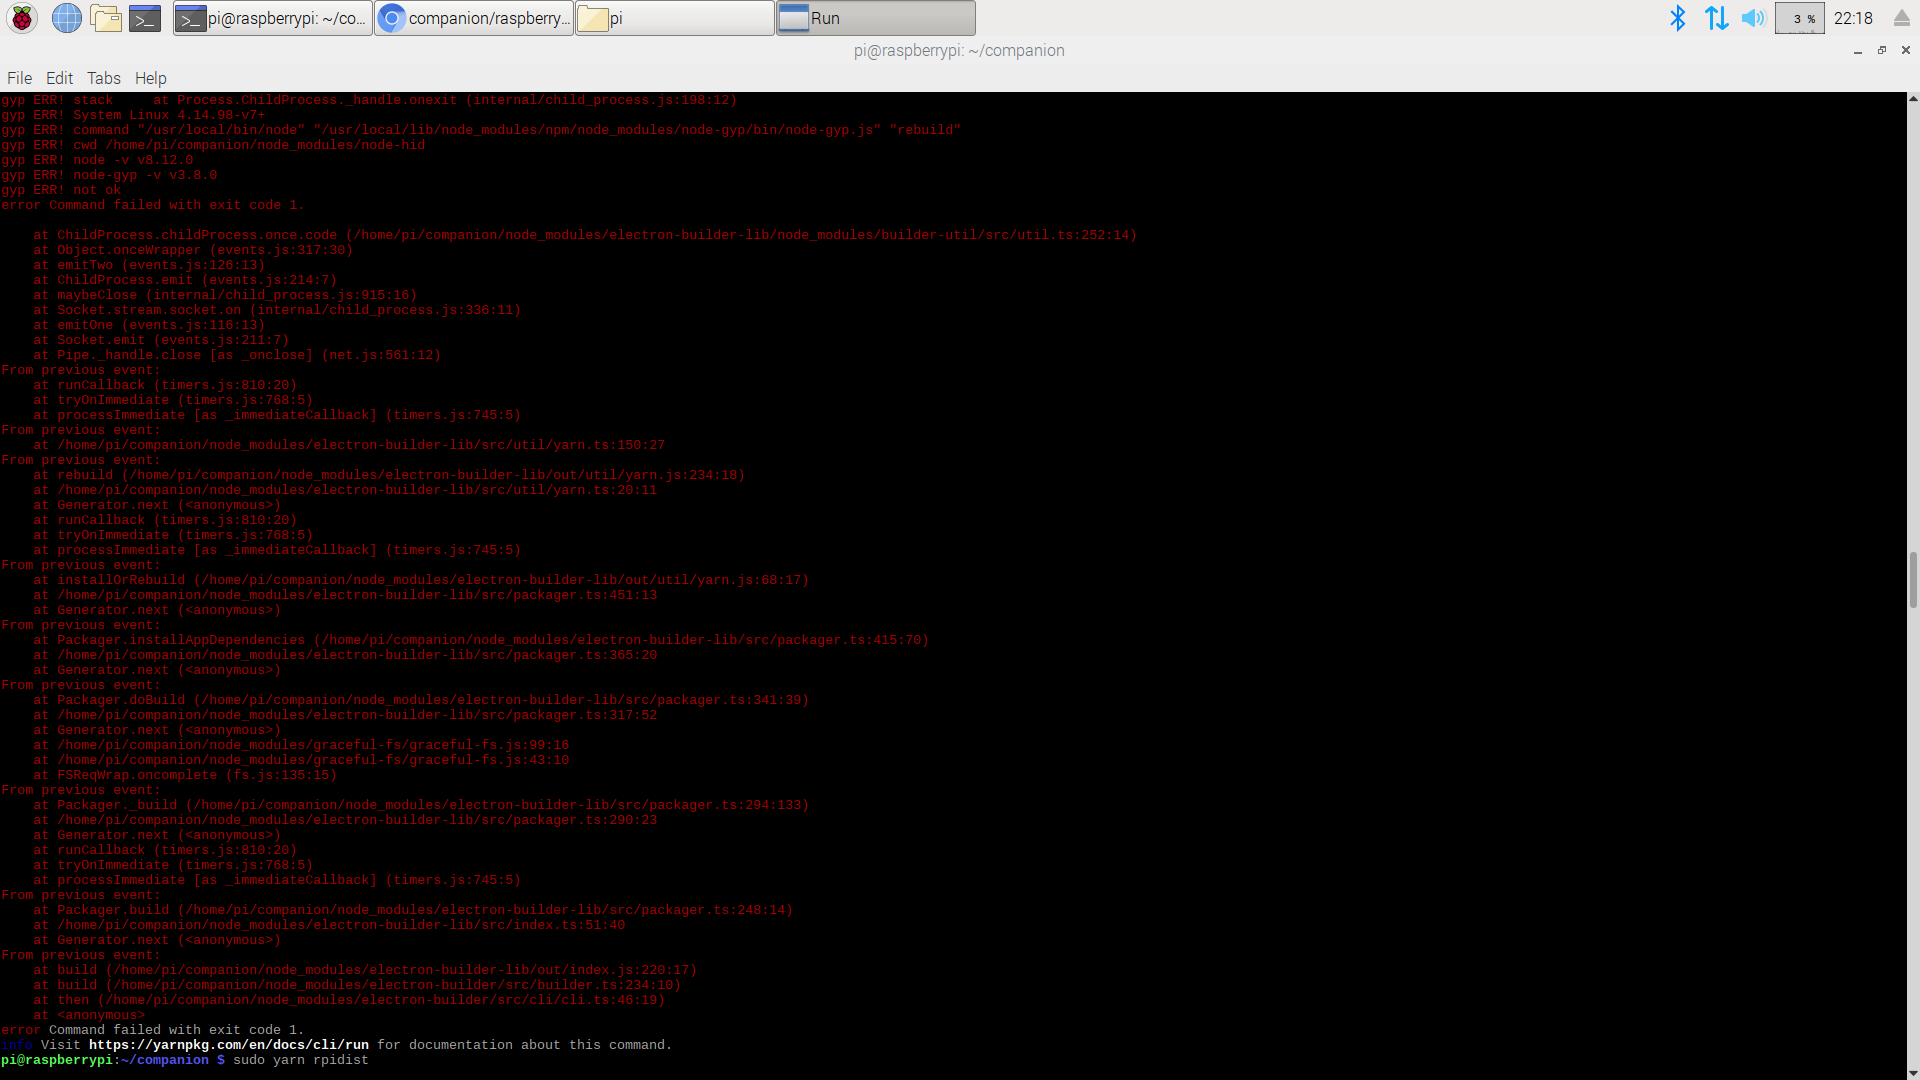Click the yarnpkg.com documentation link
The height and width of the screenshot is (1080, 1920).
229,1044
